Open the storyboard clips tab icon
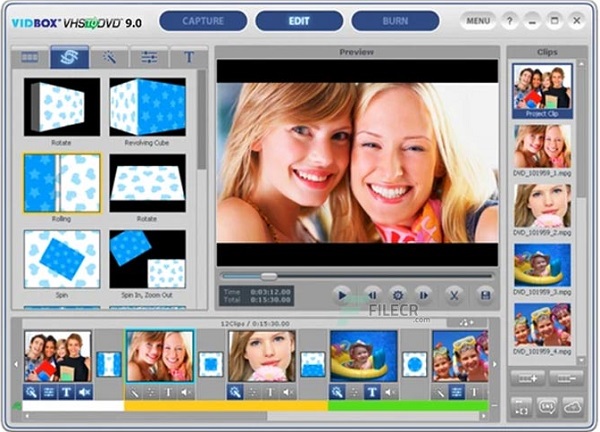The height and width of the screenshot is (432, 600). (x=30, y=57)
